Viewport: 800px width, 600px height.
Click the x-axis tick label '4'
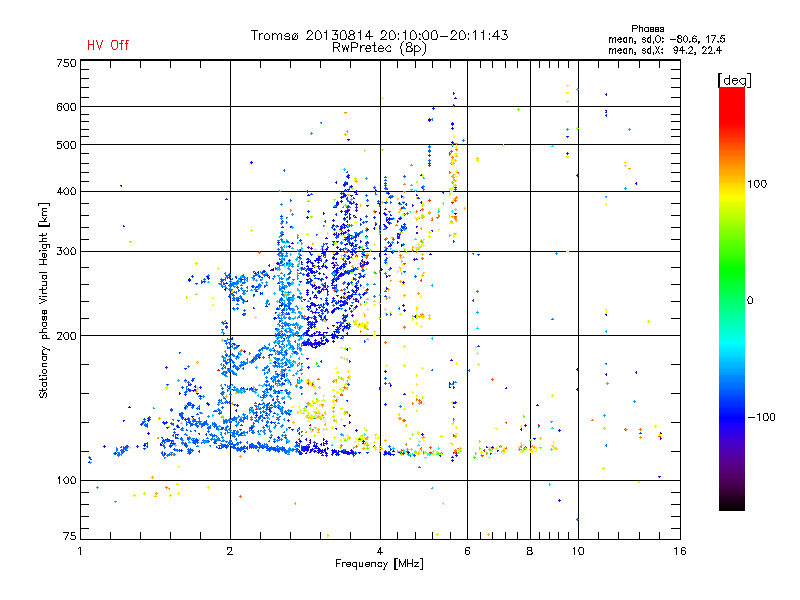click(x=380, y=551)
